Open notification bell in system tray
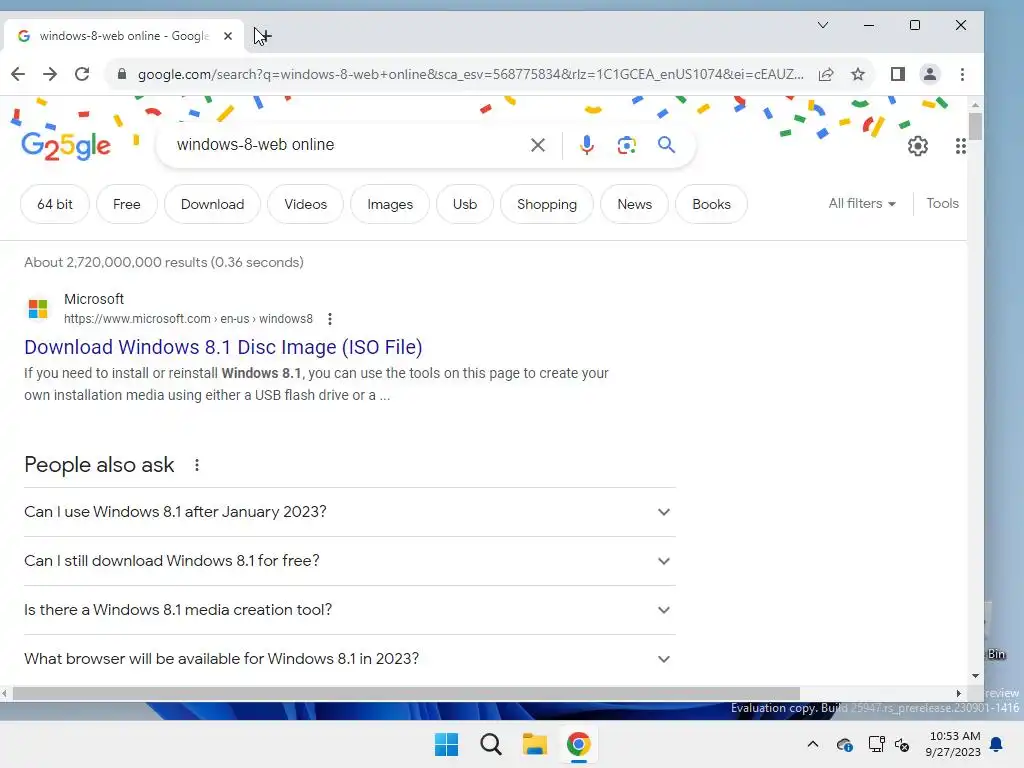 (x=997, y=744)
